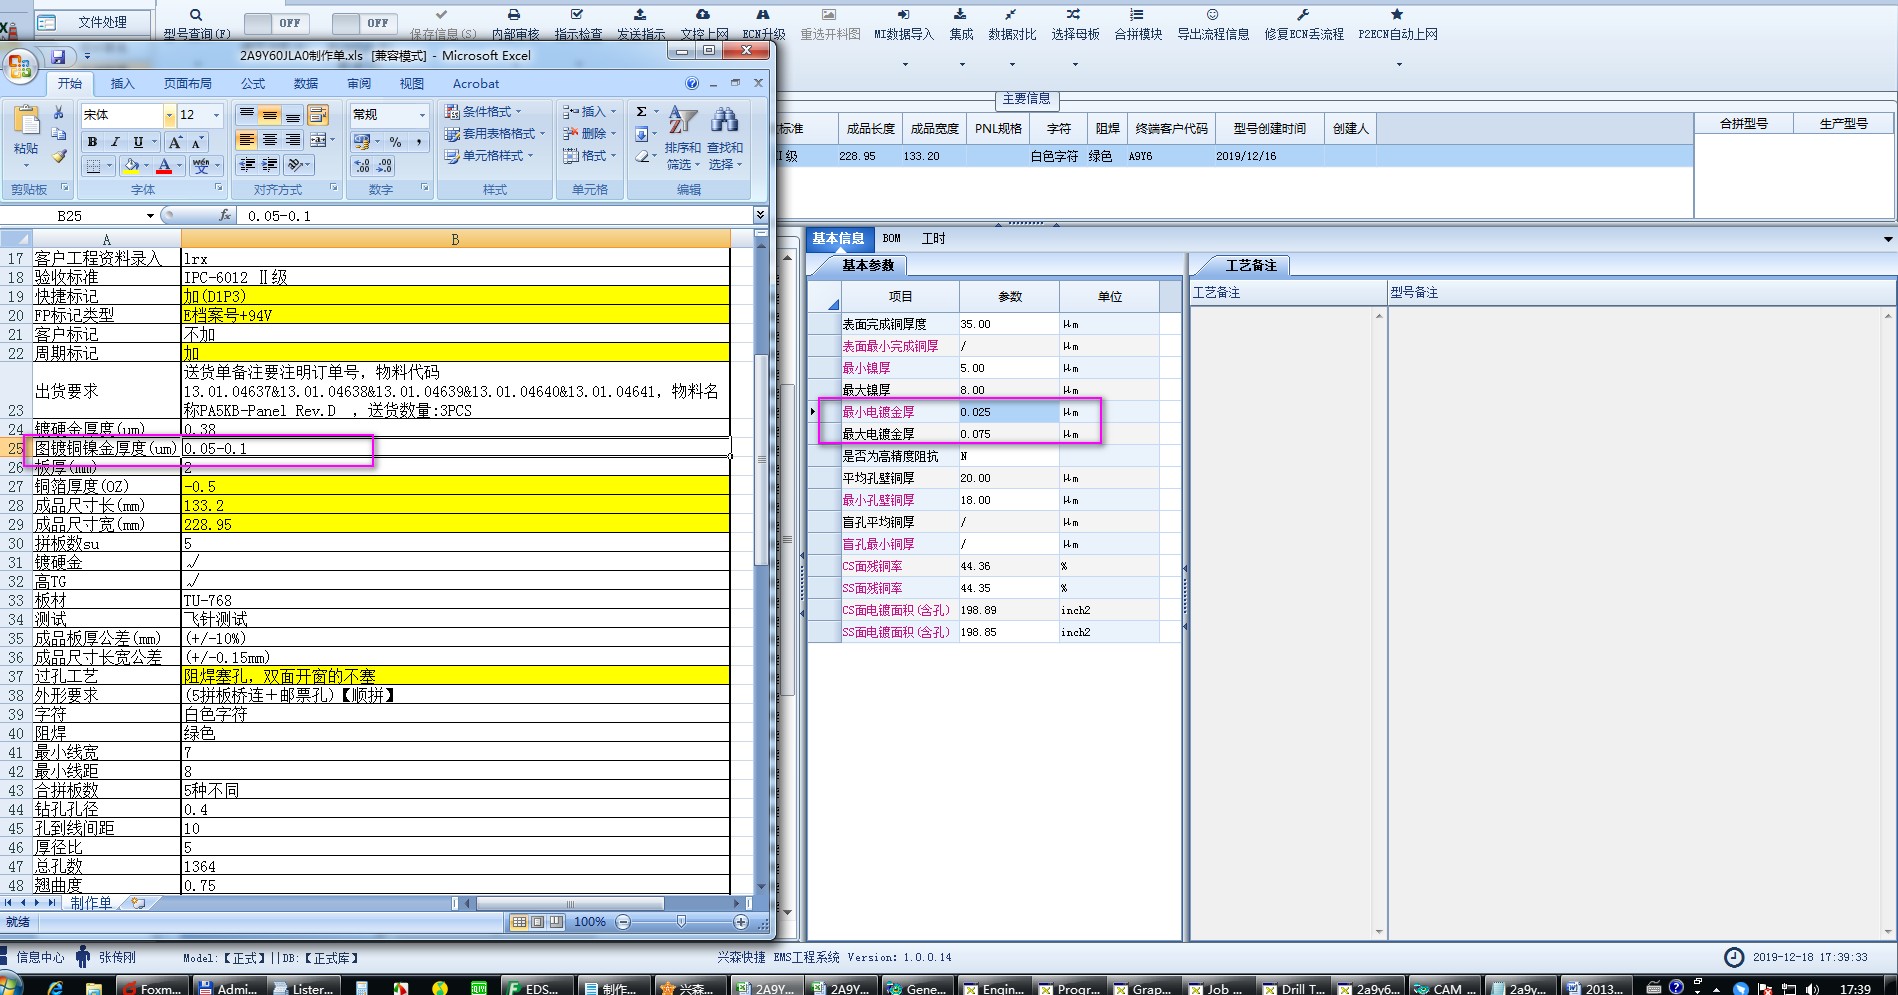Image resolution: width=1898 pixels, height=995 pixels.
Task: Select 最小电镀金厚 value cell 0.025
Action: (1008, 412)
